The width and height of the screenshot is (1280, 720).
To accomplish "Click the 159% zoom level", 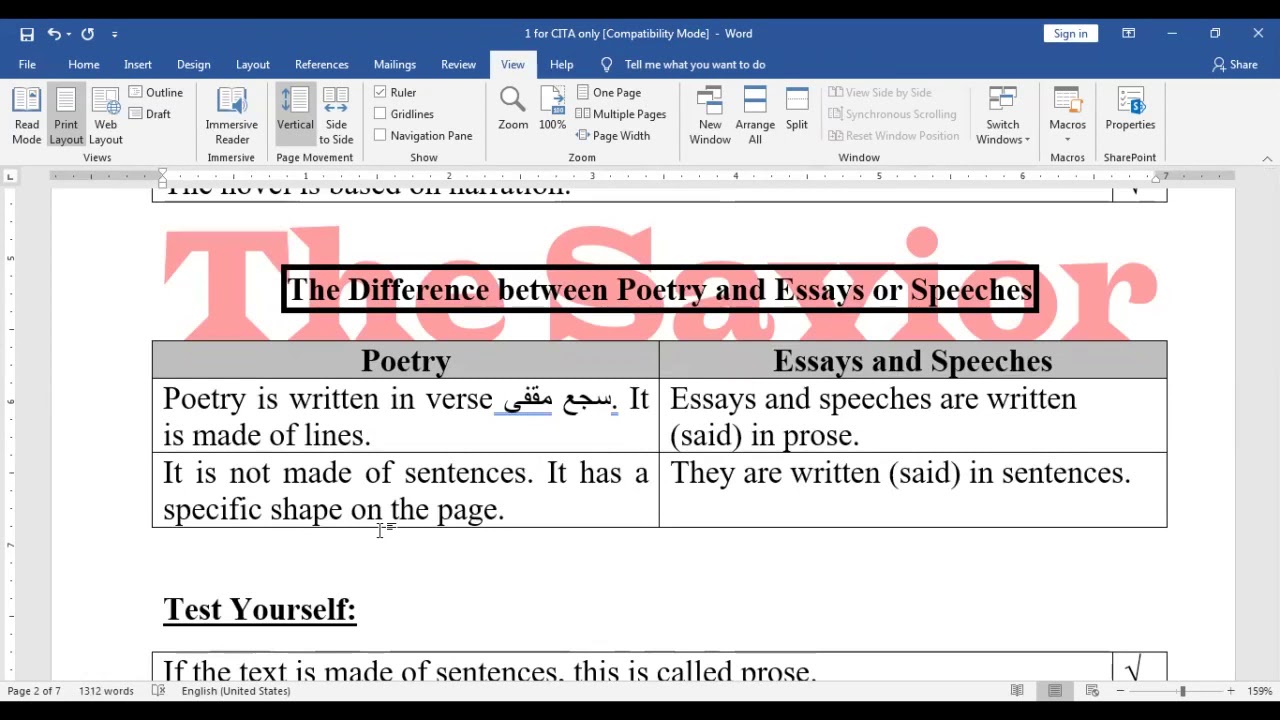I will [1259, 691].
